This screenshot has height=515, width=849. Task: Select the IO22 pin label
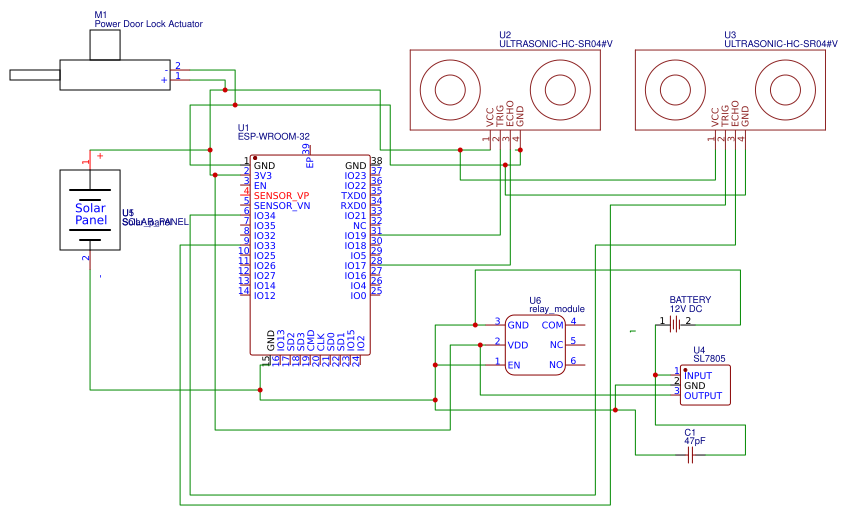(355, 186)
